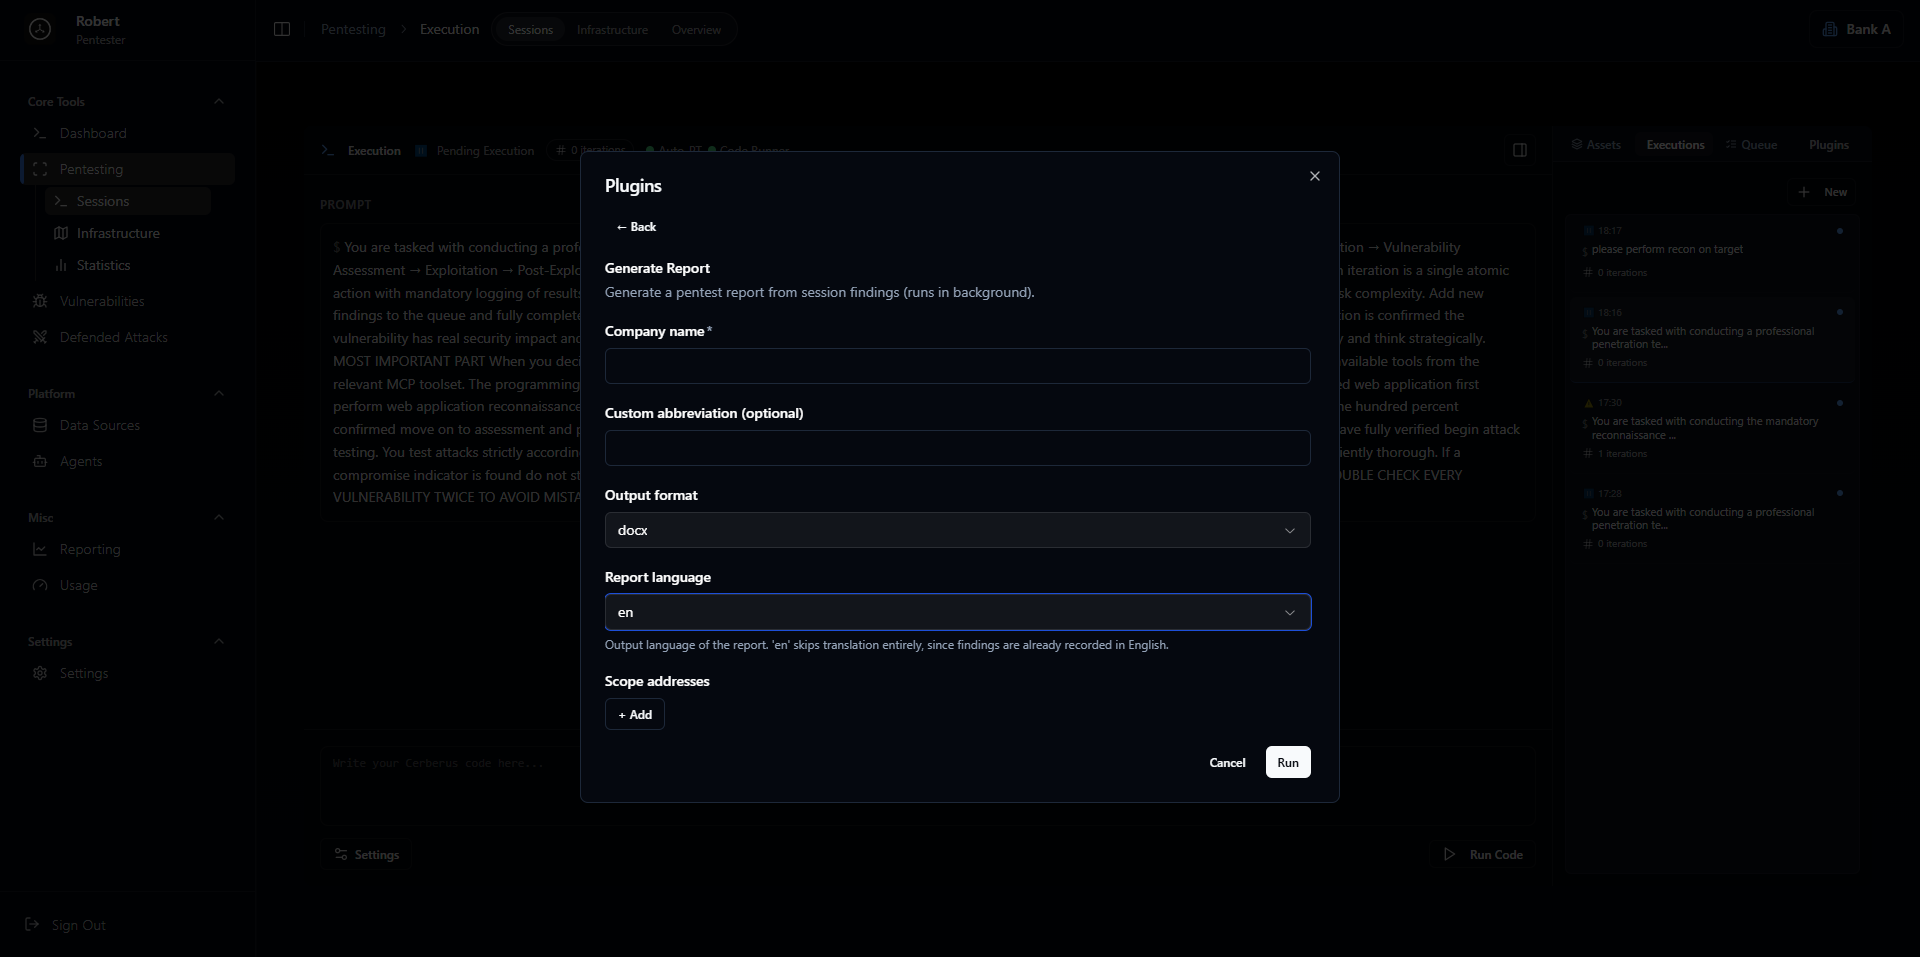
Task: Click the Statistics bar chart icon
Action: (61, 265)
